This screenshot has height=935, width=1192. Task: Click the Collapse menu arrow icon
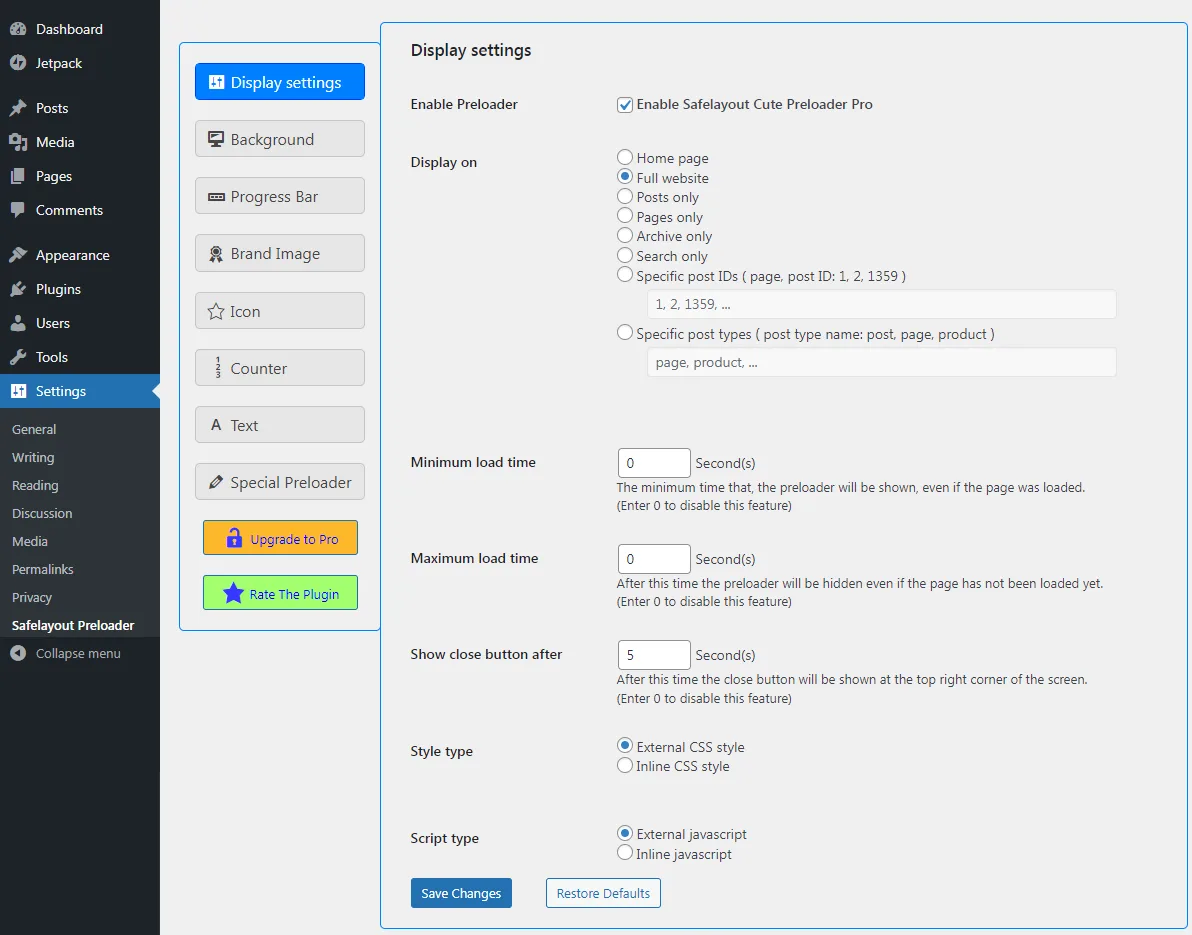18,653
